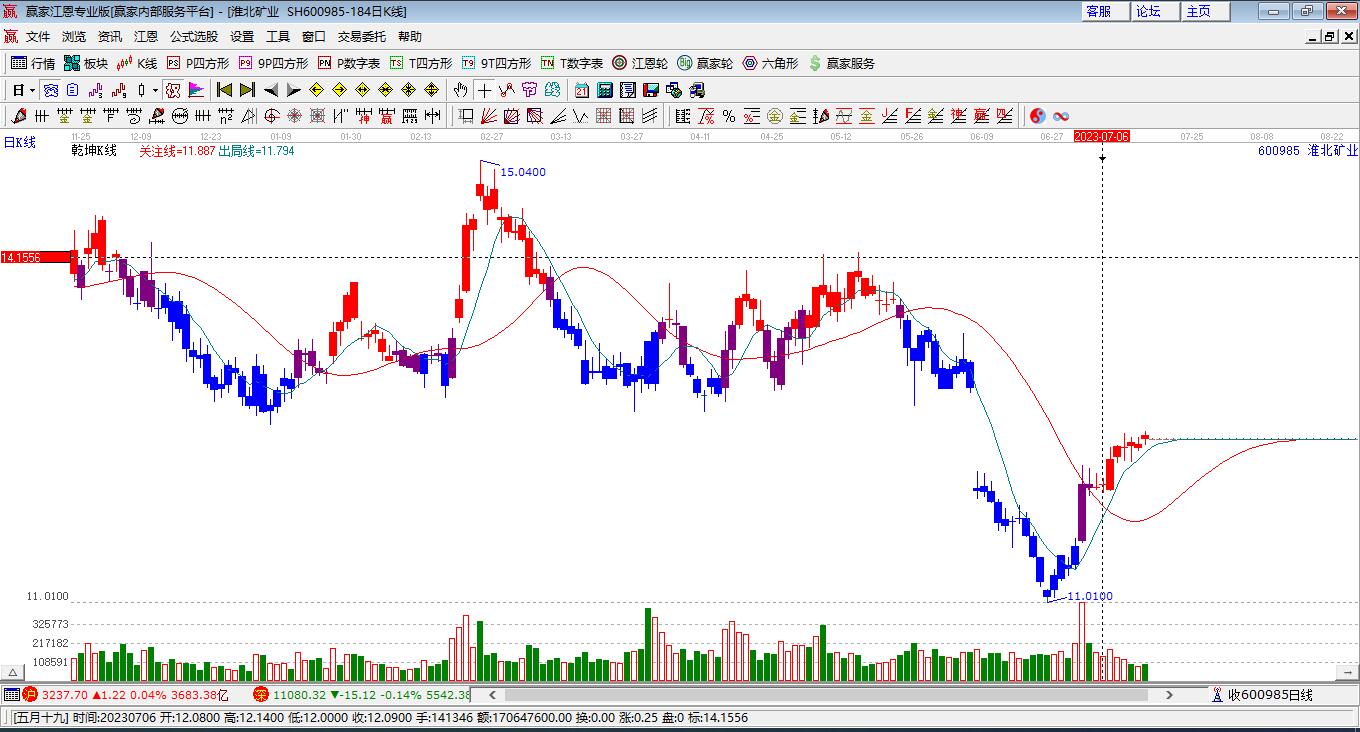
Task: Open the 浏览 menu
Action: (74, 36)
